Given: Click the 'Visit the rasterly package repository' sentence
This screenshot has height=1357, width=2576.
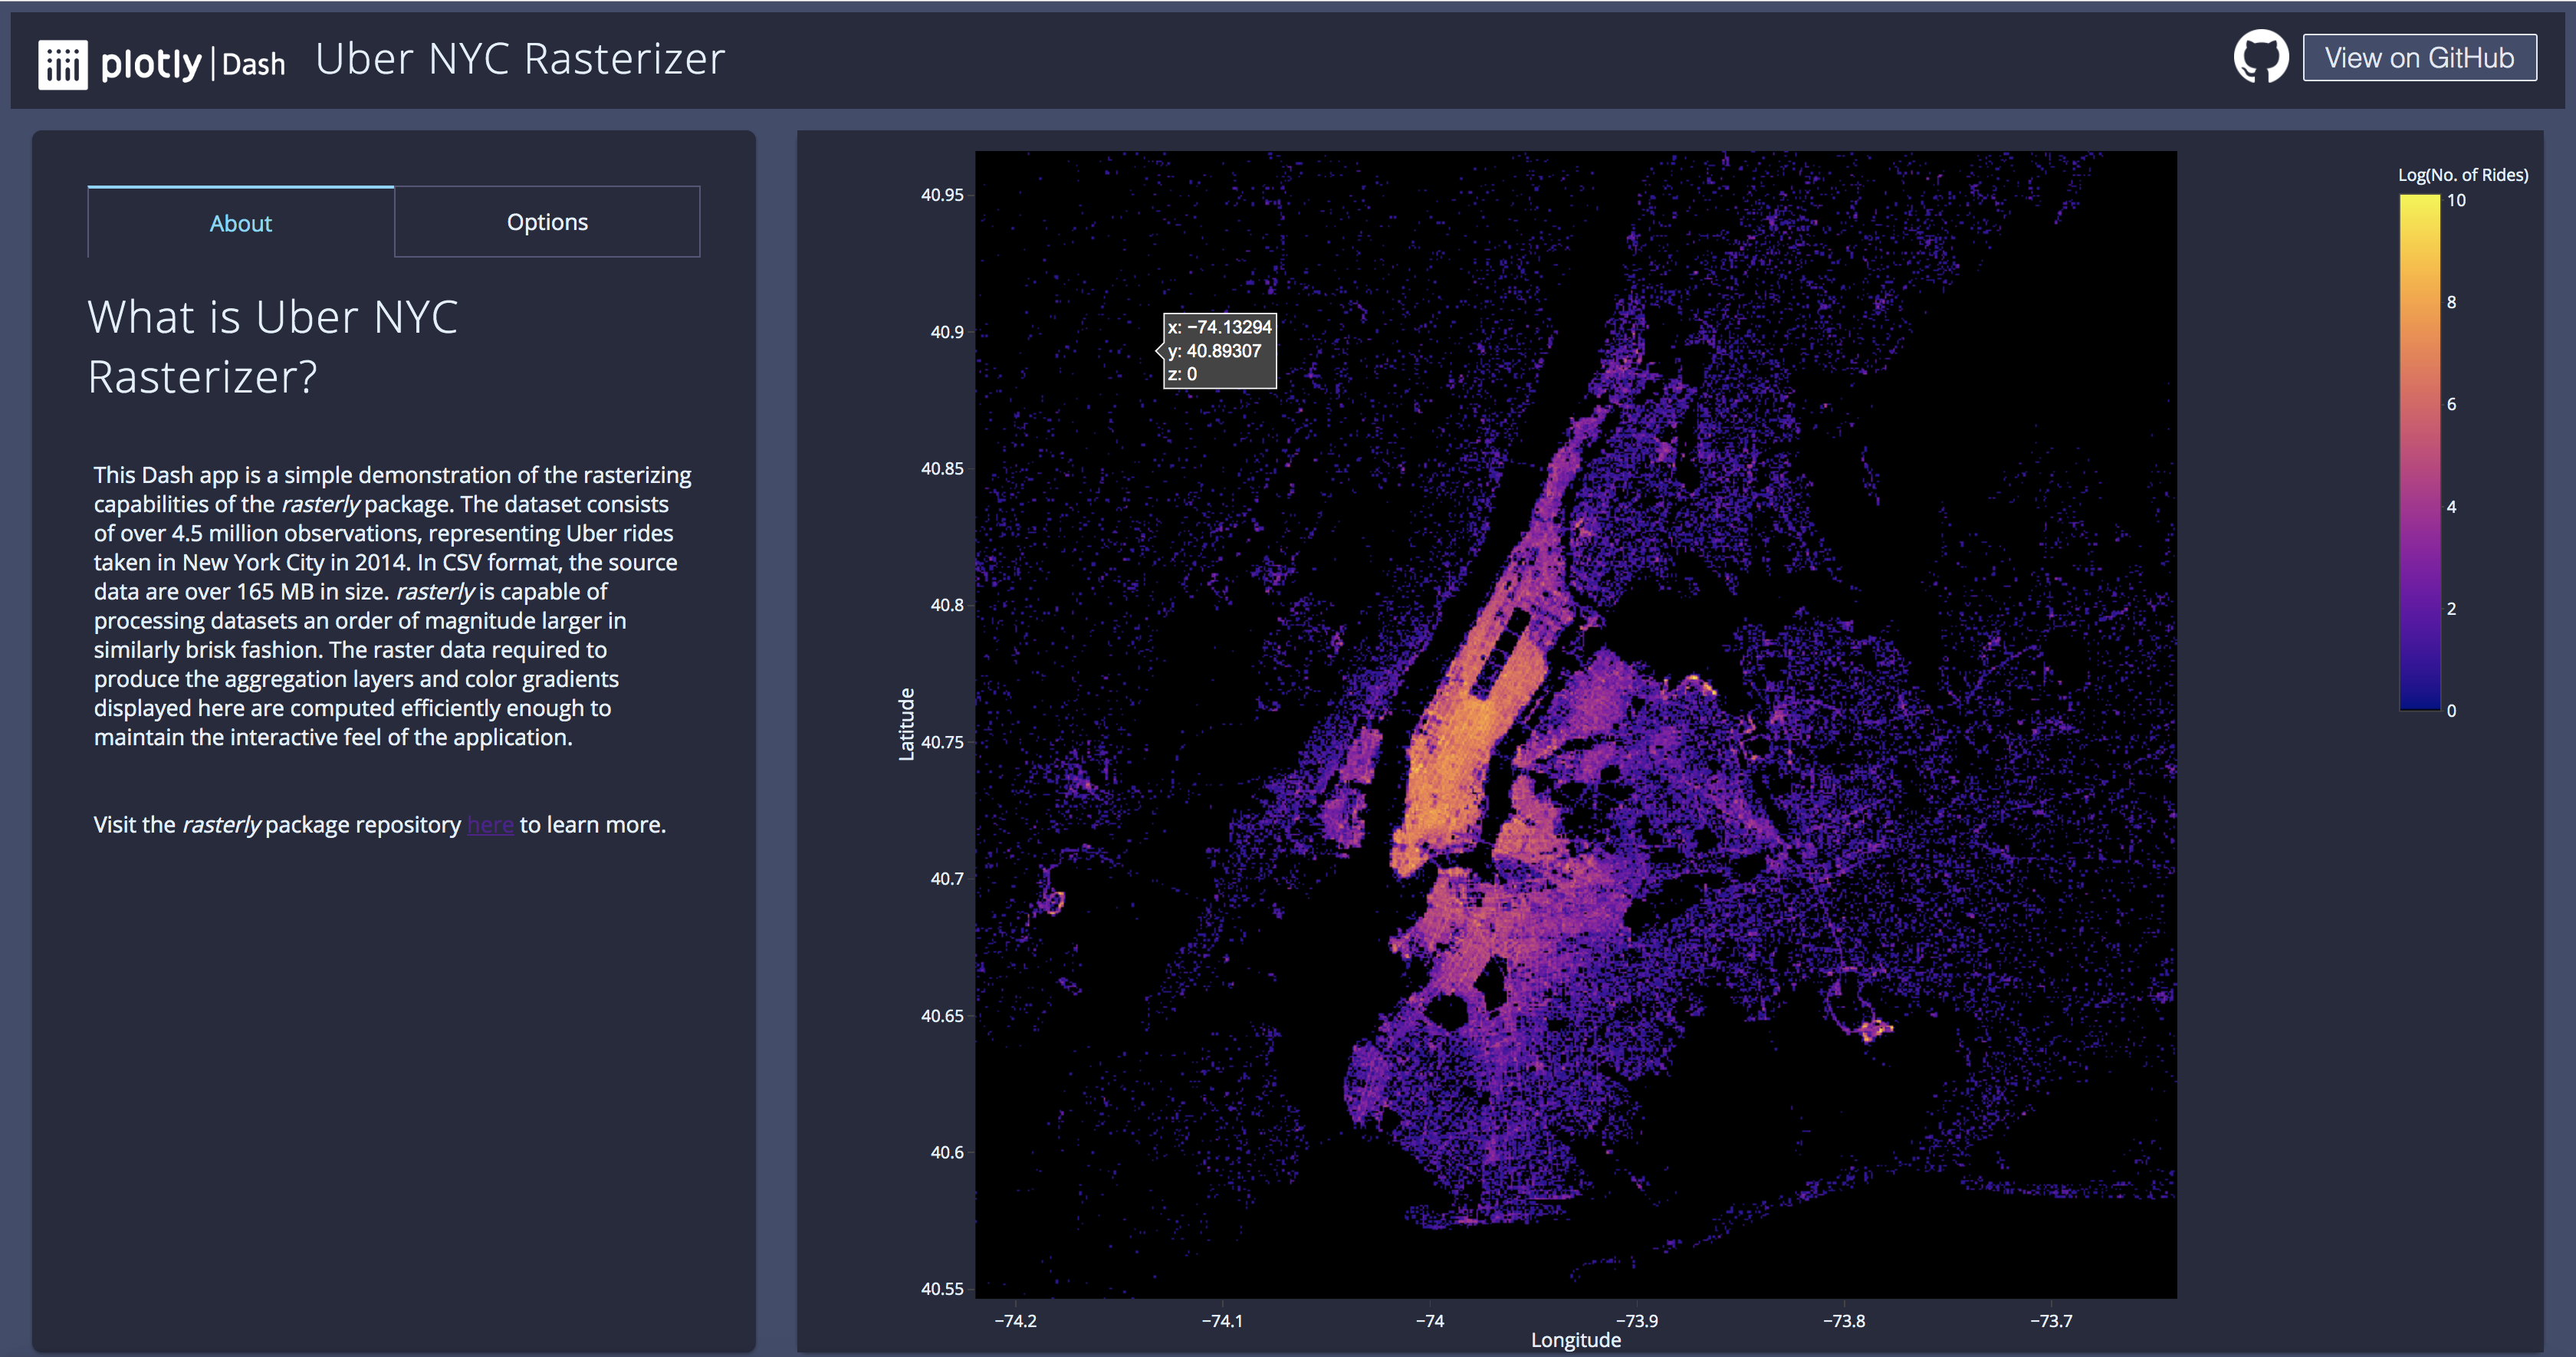Looking at the screenshot, I should click(380, 824).
